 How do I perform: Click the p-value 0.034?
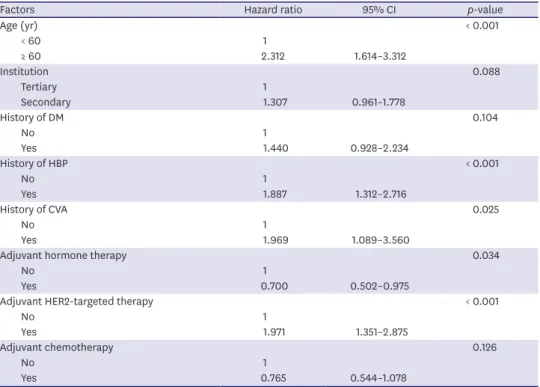(486, 255)
